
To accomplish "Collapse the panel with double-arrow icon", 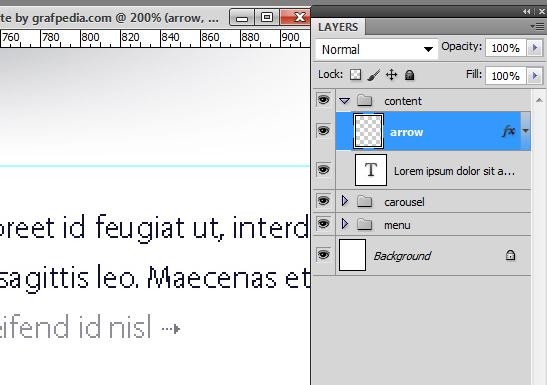I will pyautogui.click(x=527, y=12).
